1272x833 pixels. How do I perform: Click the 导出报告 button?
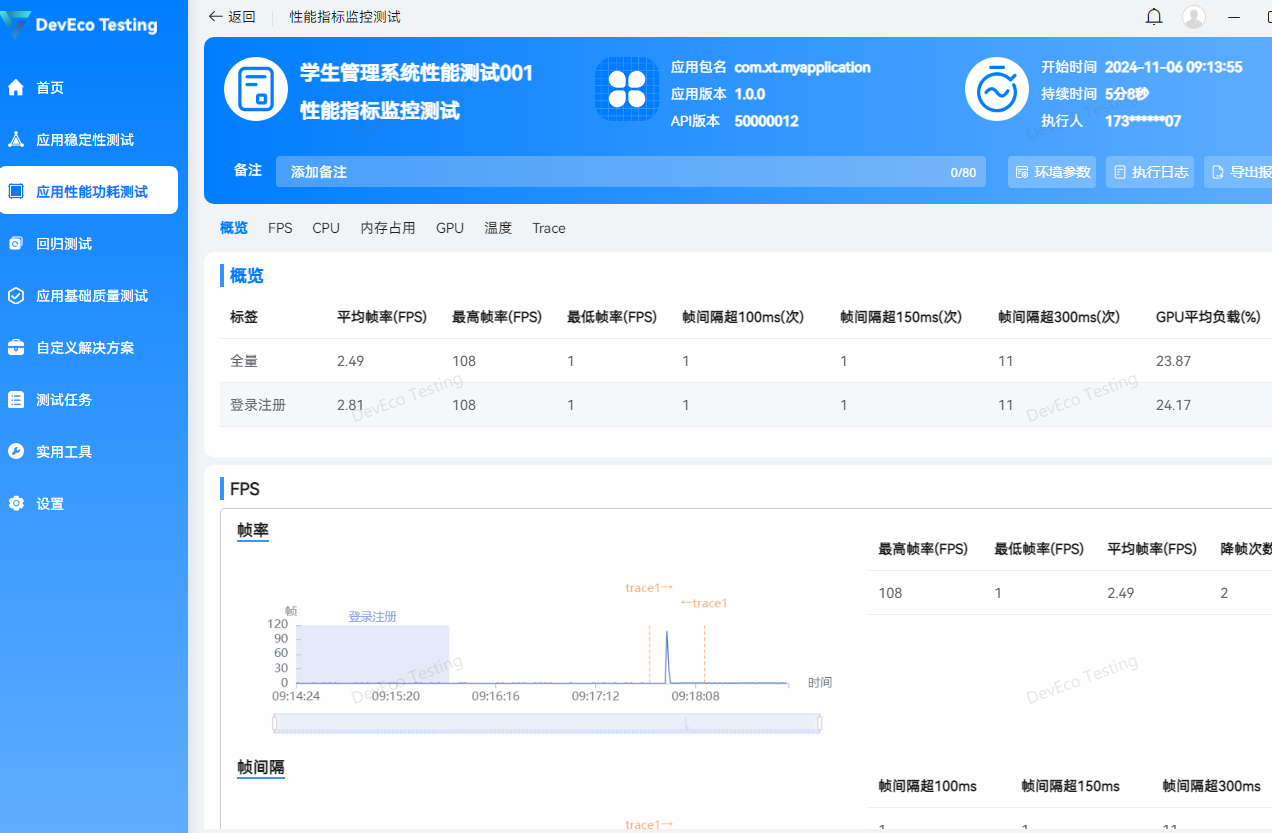[1238, 172]
